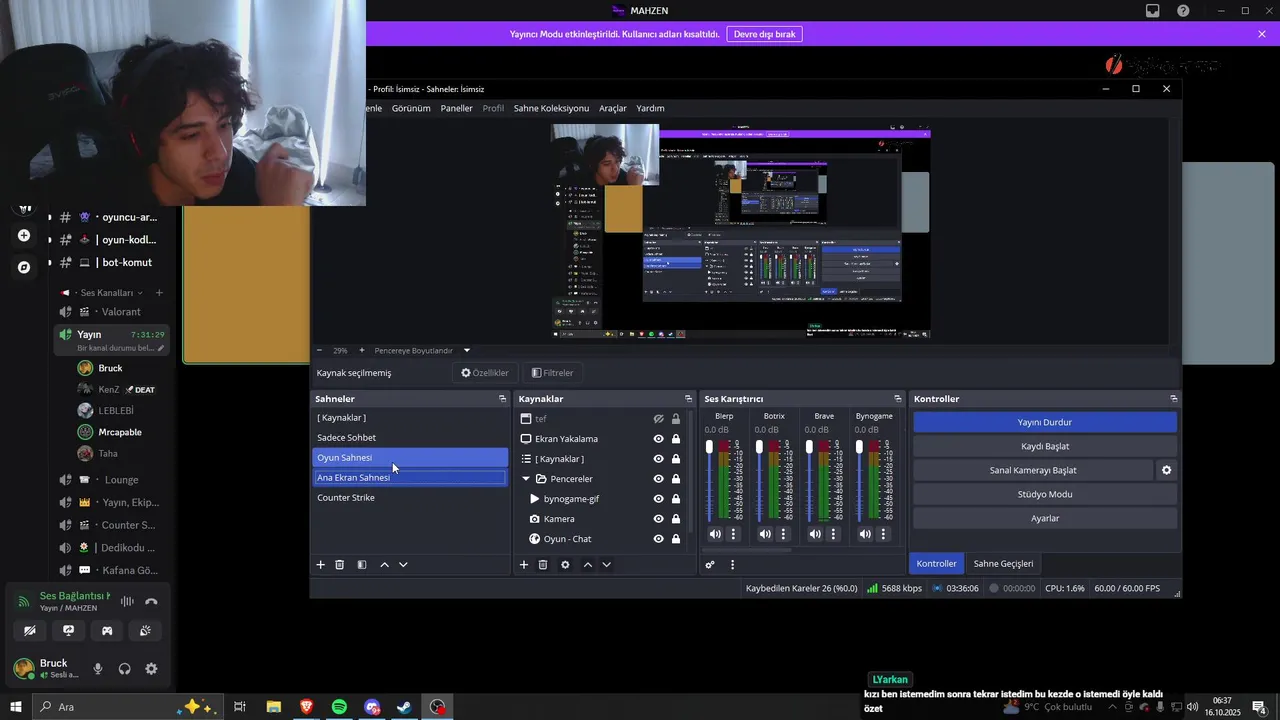Toggle Discord microphone mute
This screenshot has width=1280, height=720.
coord(98,669)
